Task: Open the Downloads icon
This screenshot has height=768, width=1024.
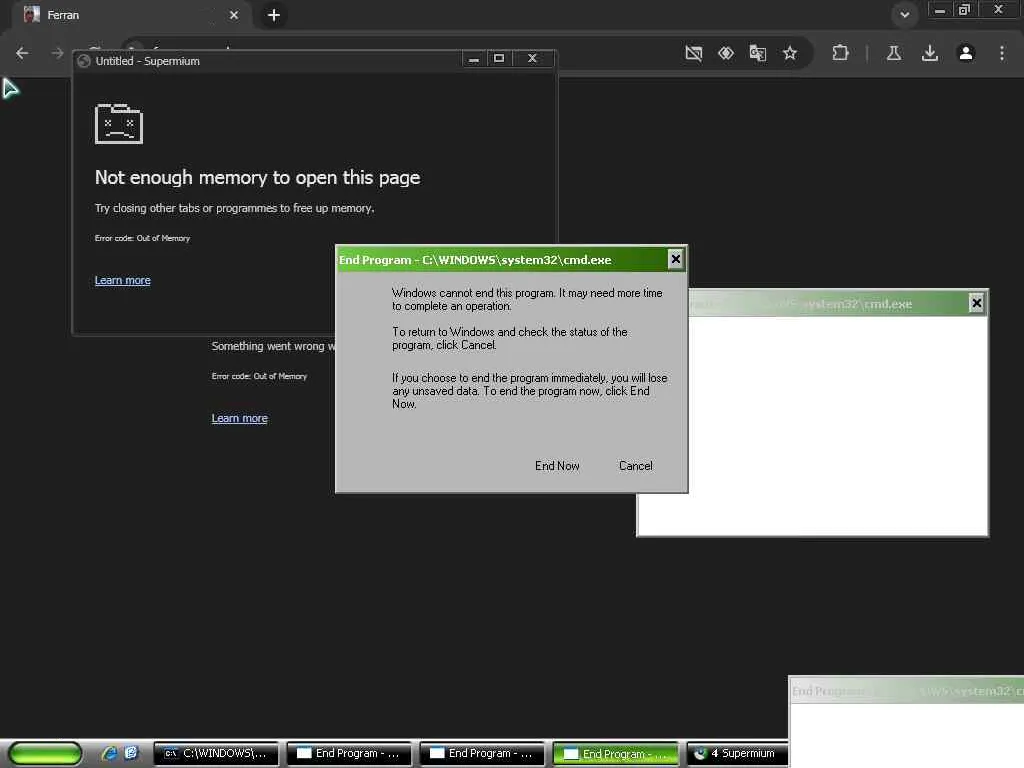Action: (930, 53)
